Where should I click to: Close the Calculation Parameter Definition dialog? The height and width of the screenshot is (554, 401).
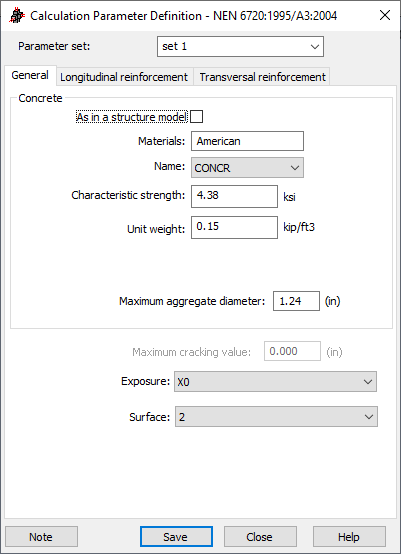pos(385,15)
